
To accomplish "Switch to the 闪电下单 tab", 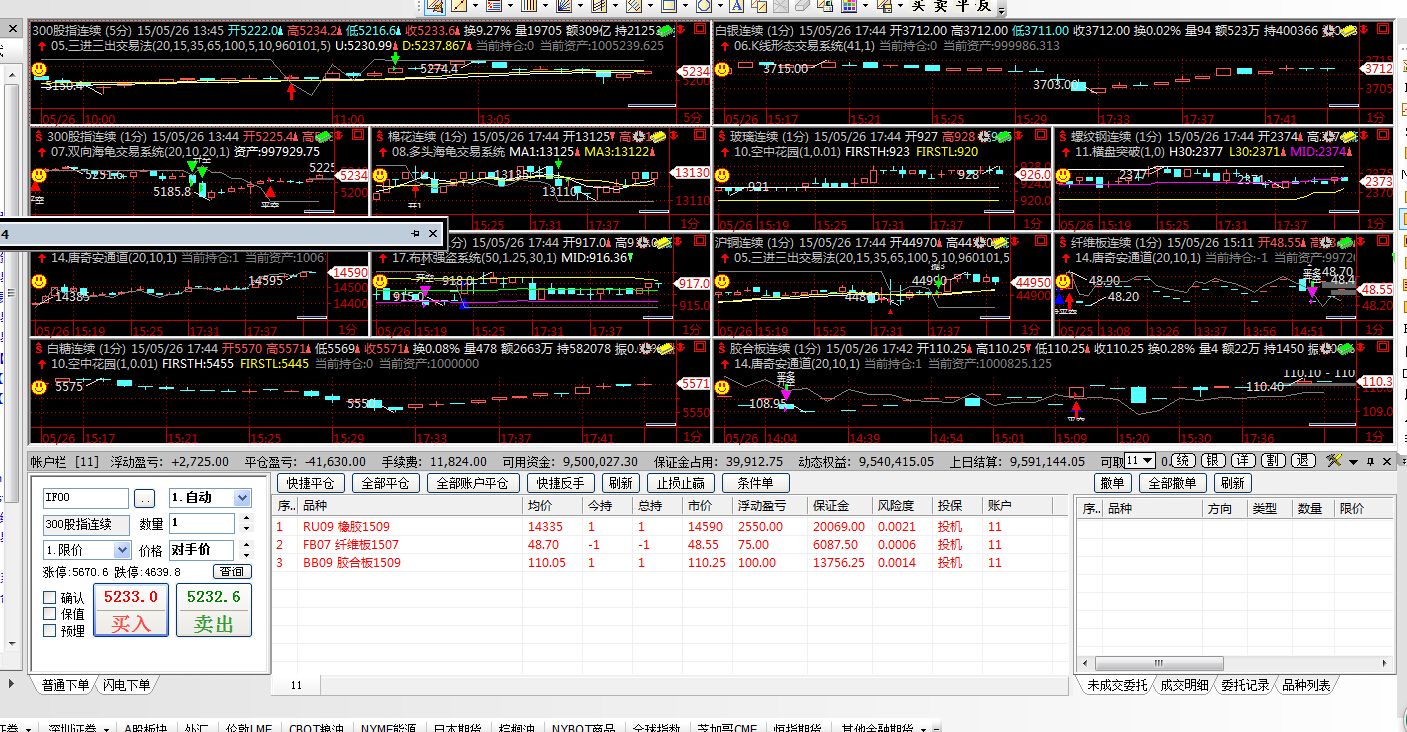I will [x=127, y=685].
